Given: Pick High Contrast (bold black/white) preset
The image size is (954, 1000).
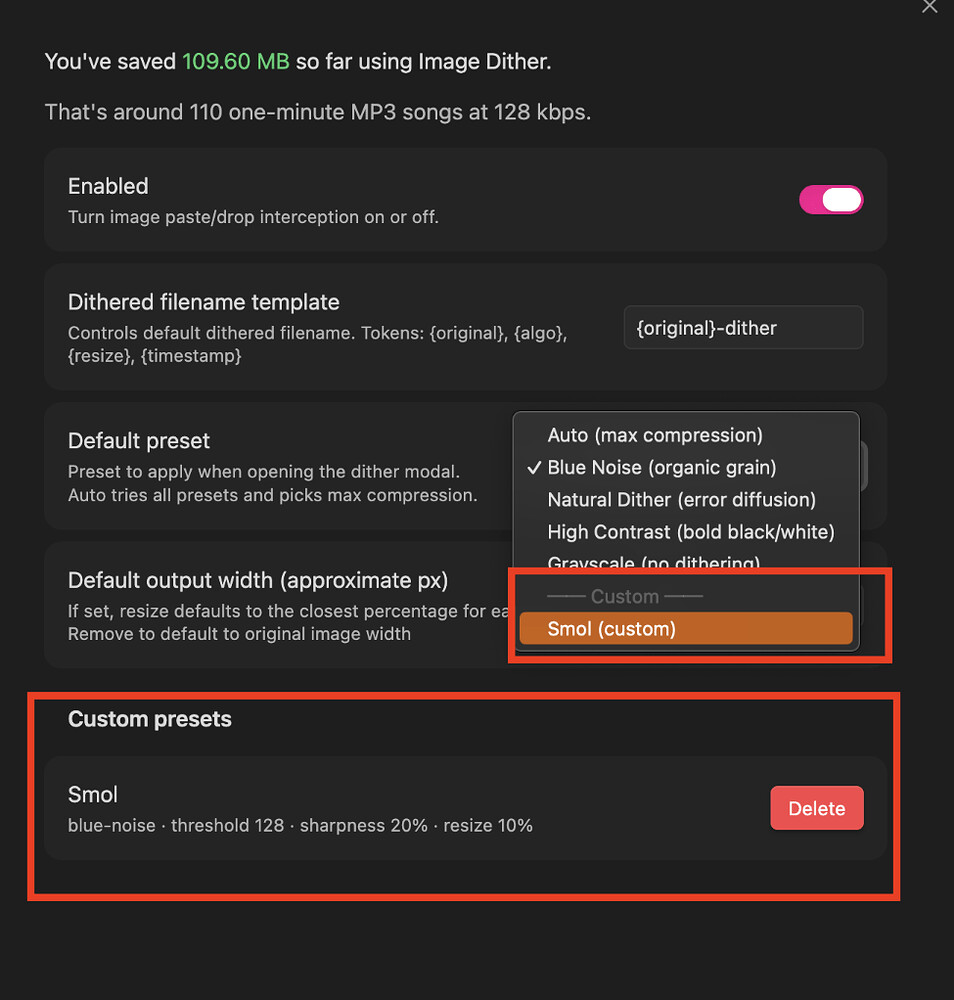Looking at the screenshot, I should [690, 532].
